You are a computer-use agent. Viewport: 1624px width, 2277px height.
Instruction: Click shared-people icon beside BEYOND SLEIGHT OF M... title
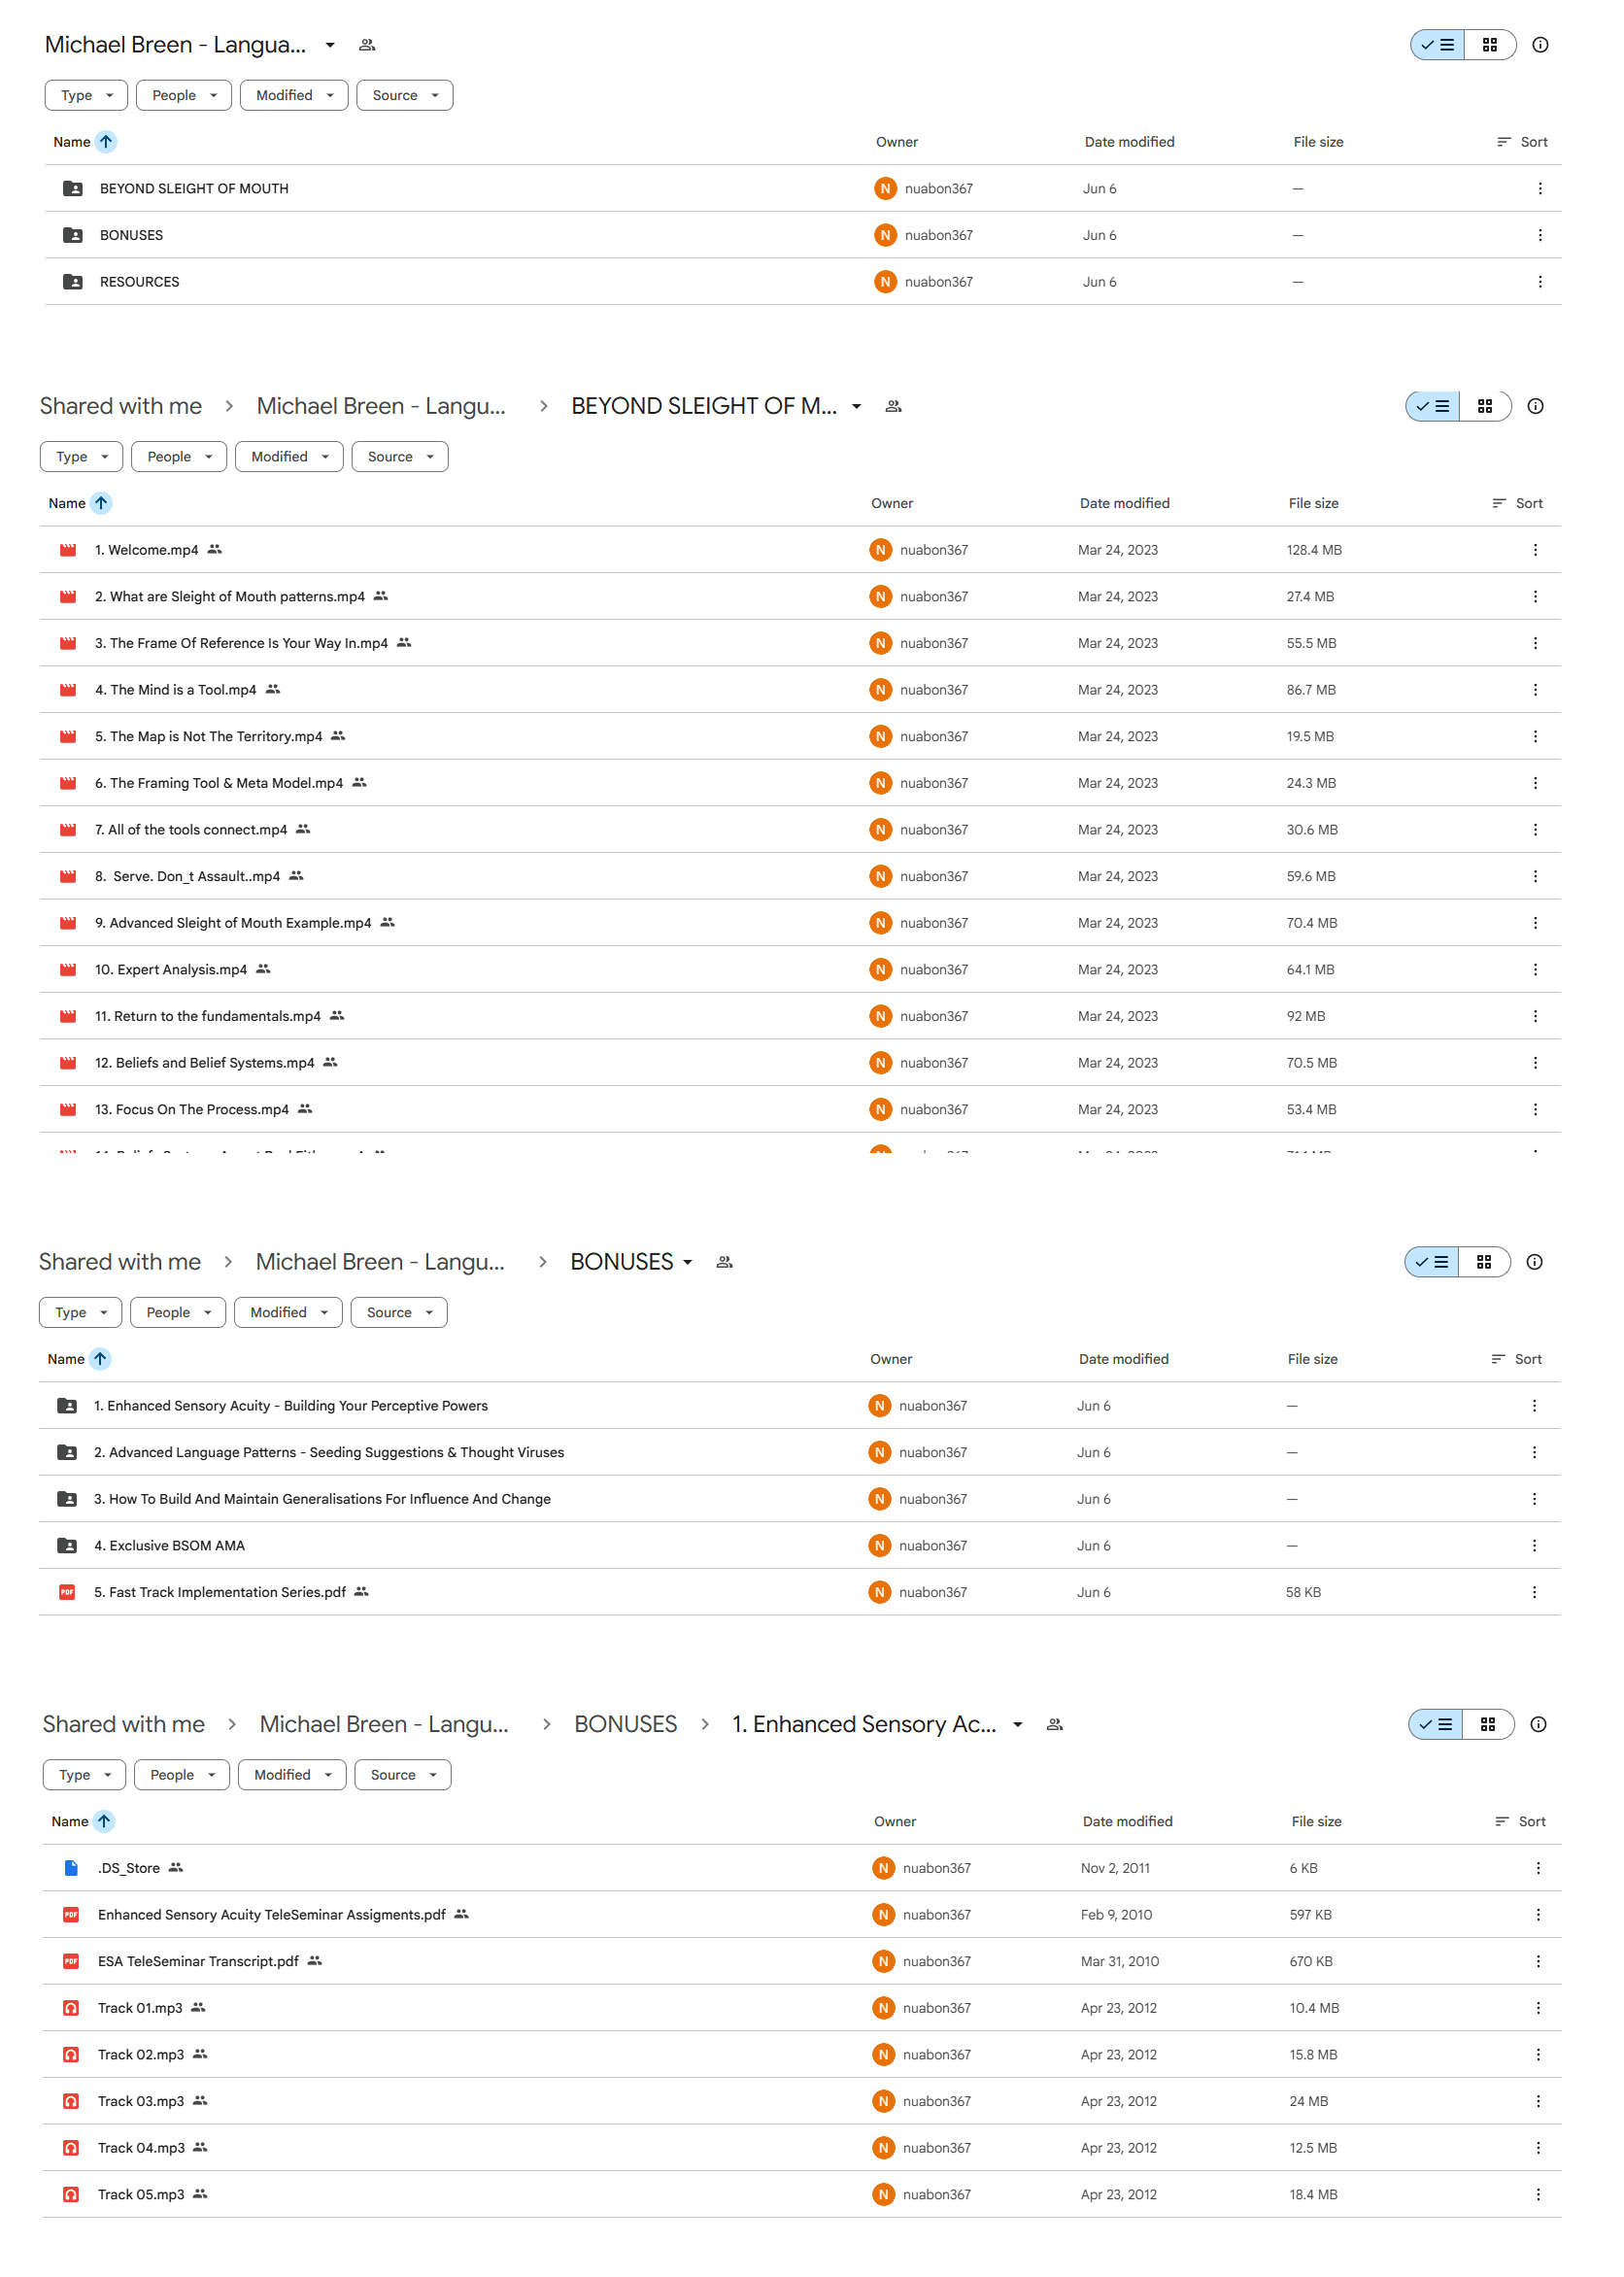pos(894,406)
